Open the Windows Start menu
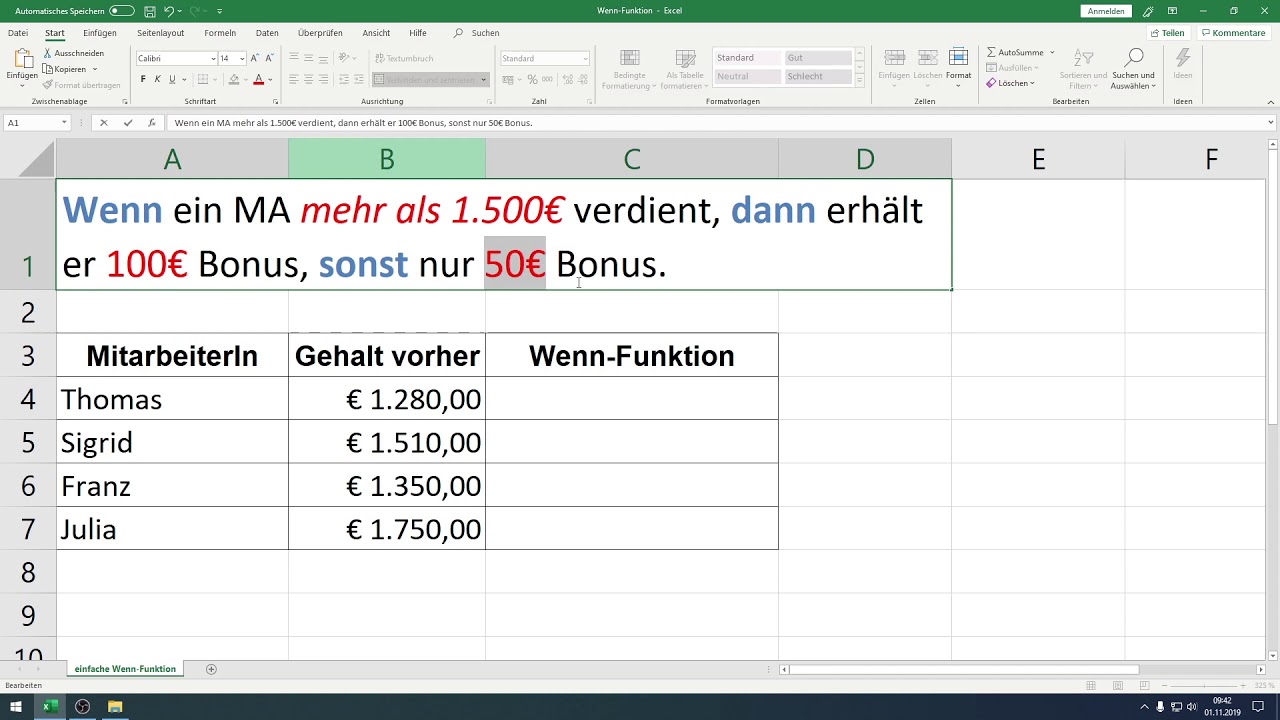Image resolution: width=1280 pixels, height=720 pixels. click(15, 706)
